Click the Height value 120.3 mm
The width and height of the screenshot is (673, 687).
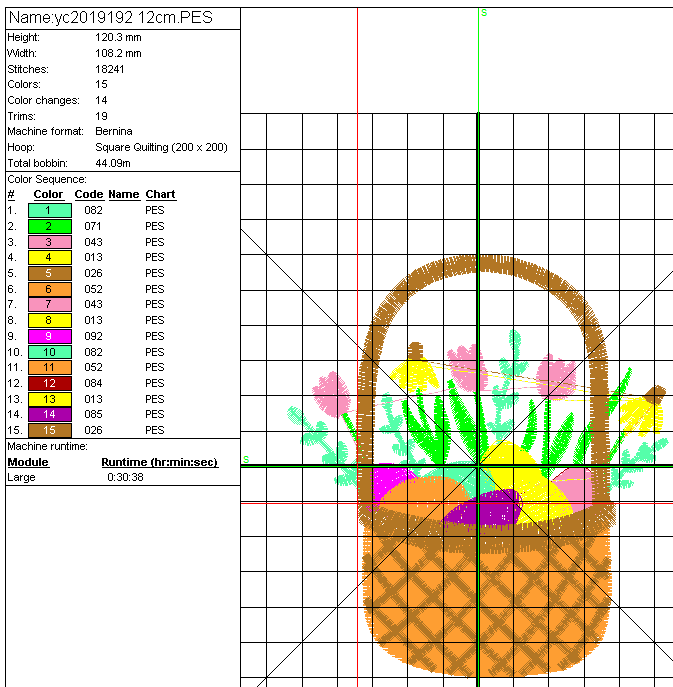point(118,37)
